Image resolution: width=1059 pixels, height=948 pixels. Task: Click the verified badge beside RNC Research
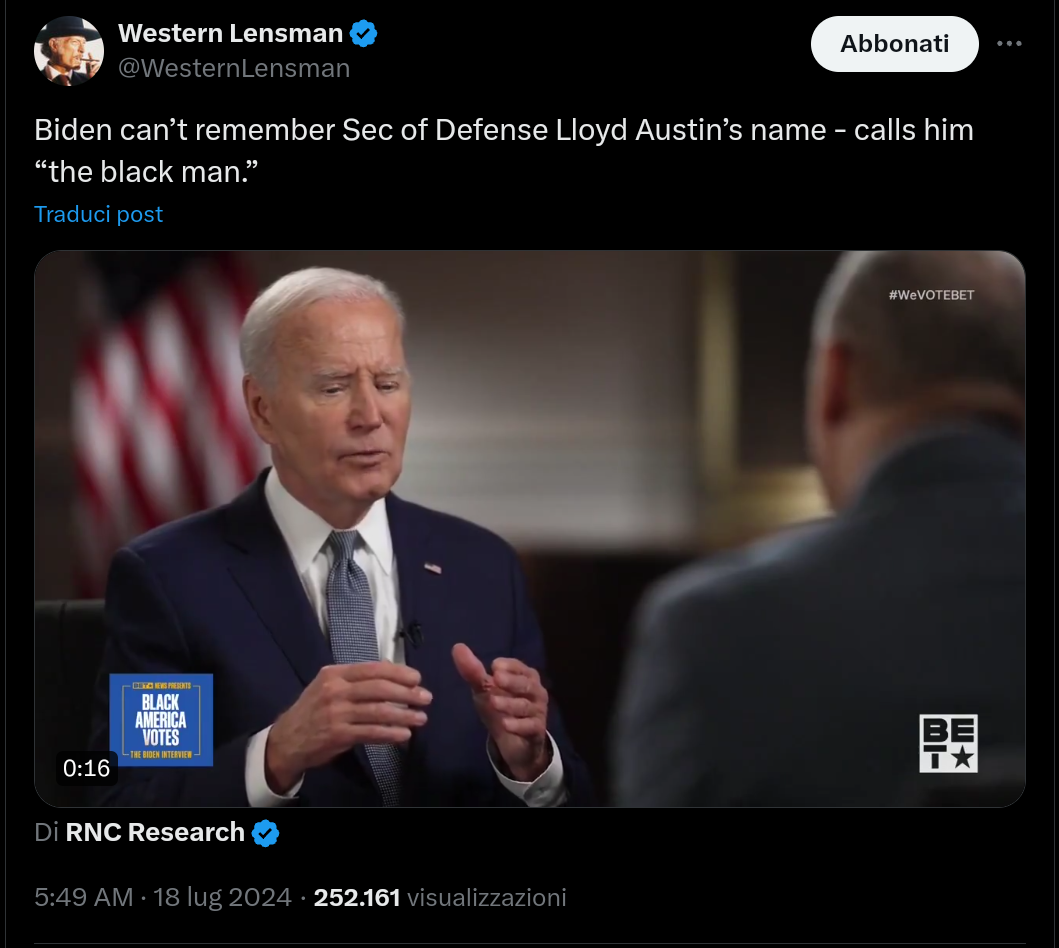pyautogui.click(x=266, y=832)
